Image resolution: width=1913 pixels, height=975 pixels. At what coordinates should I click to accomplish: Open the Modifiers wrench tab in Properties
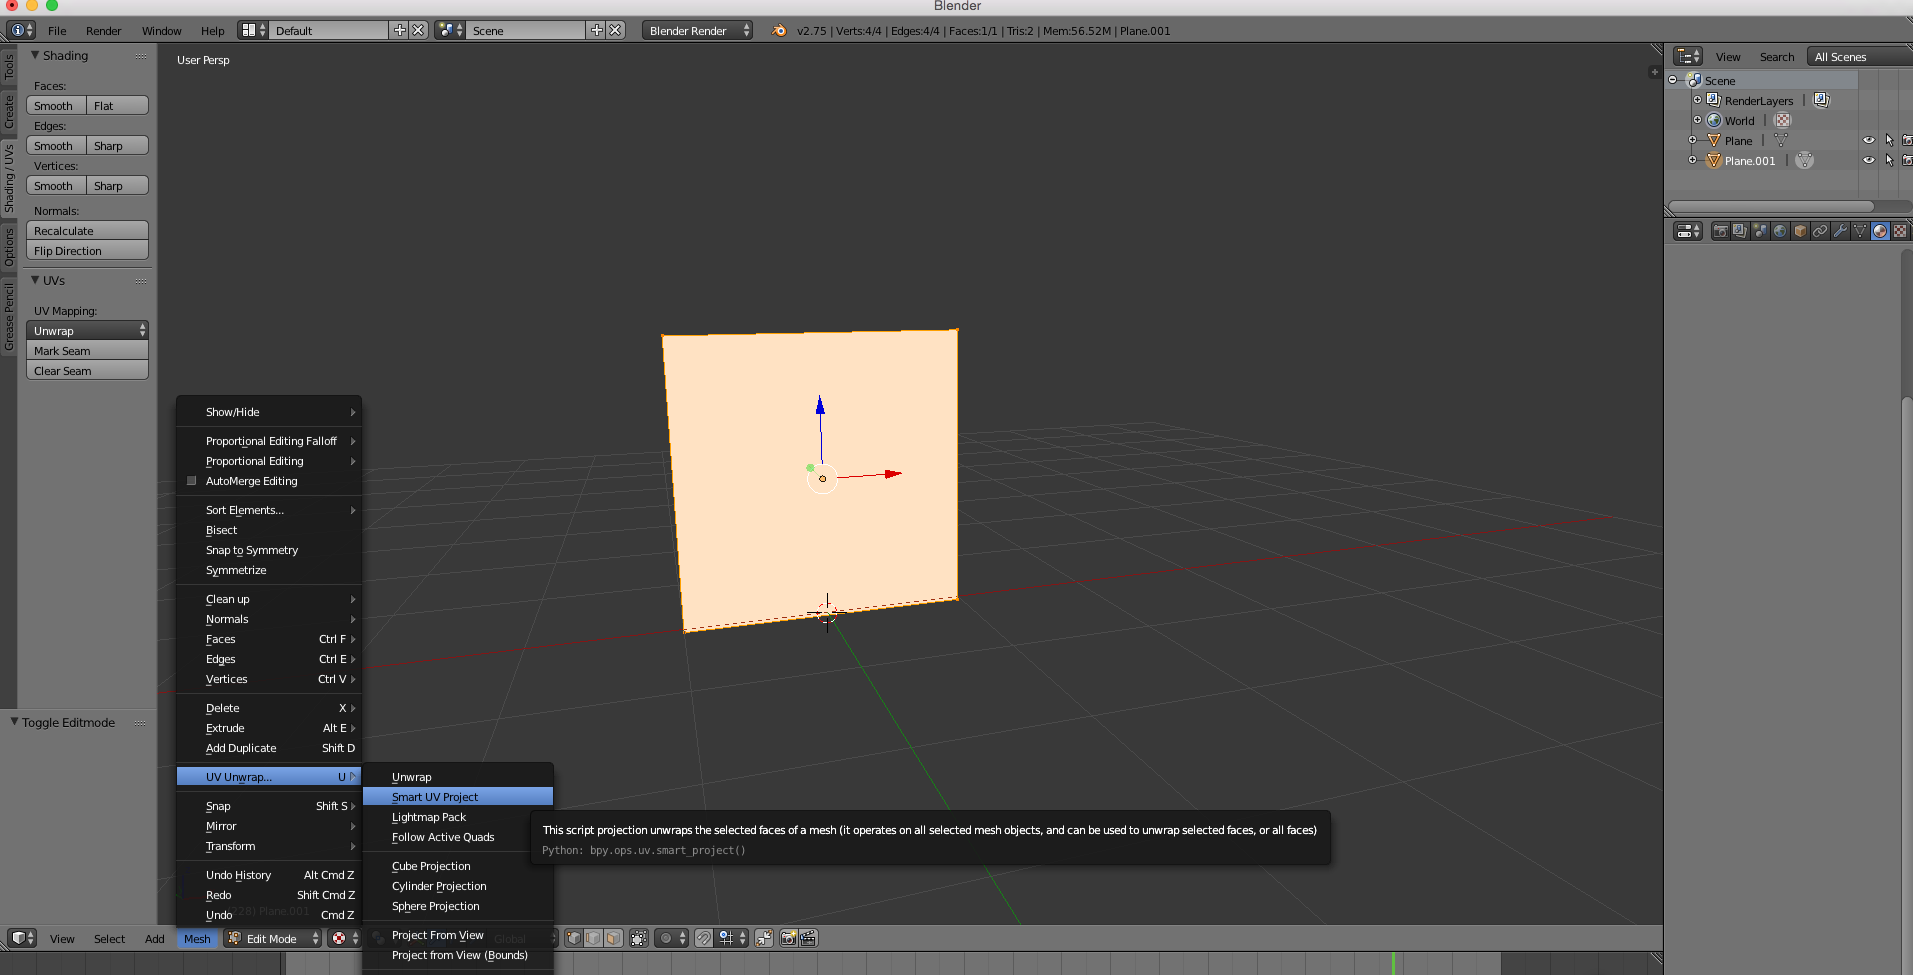tap(1840, 231)
